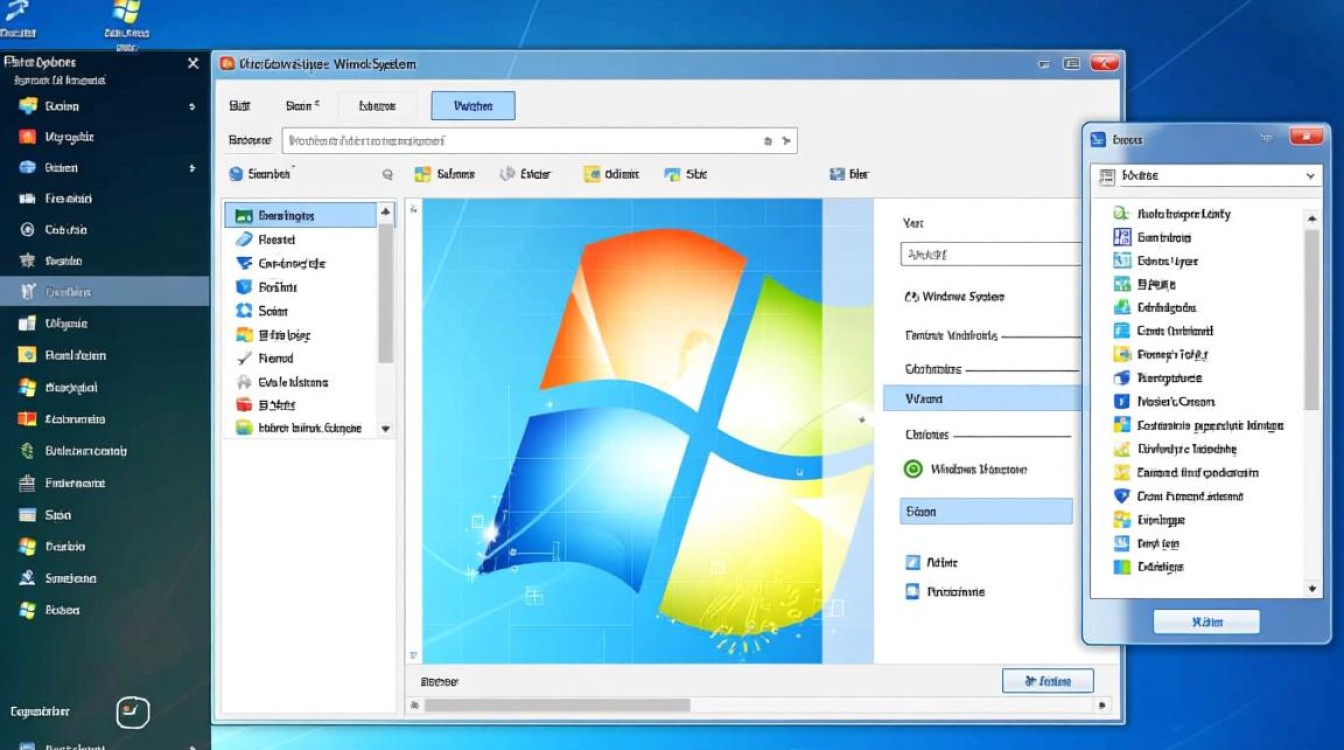Image resolution: width=1344 pixels, height=750 pixels.
Task: Click the blue globe icon in the main toolbar
Action: pyautogui.click(x=236, y=174)
